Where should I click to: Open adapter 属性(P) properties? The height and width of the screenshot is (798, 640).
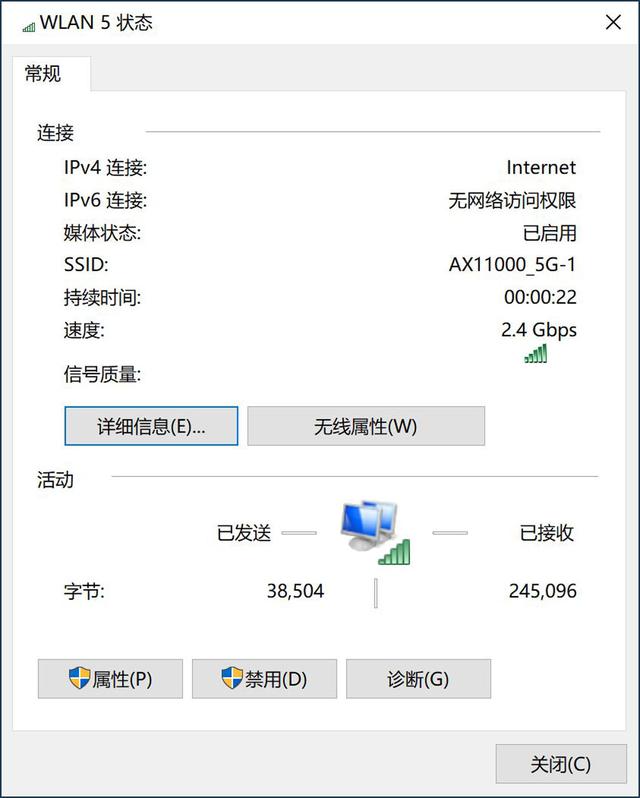point(110,679)
